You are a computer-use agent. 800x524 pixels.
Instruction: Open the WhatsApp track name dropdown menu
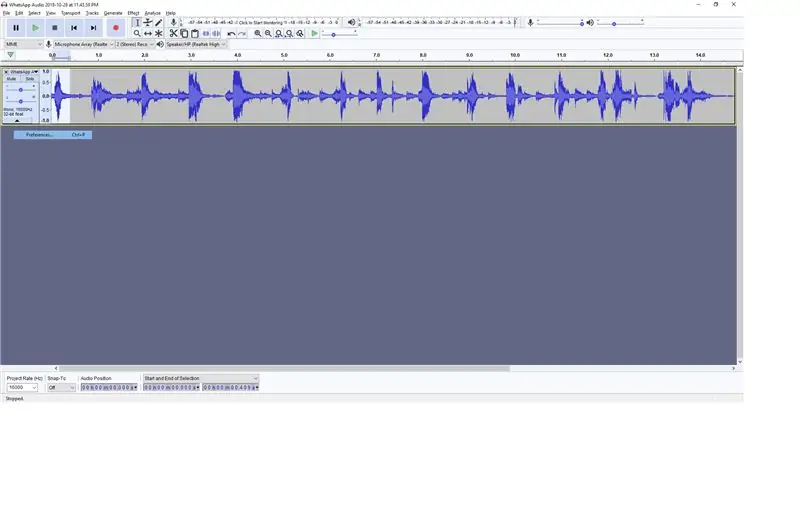click(24, 72)
